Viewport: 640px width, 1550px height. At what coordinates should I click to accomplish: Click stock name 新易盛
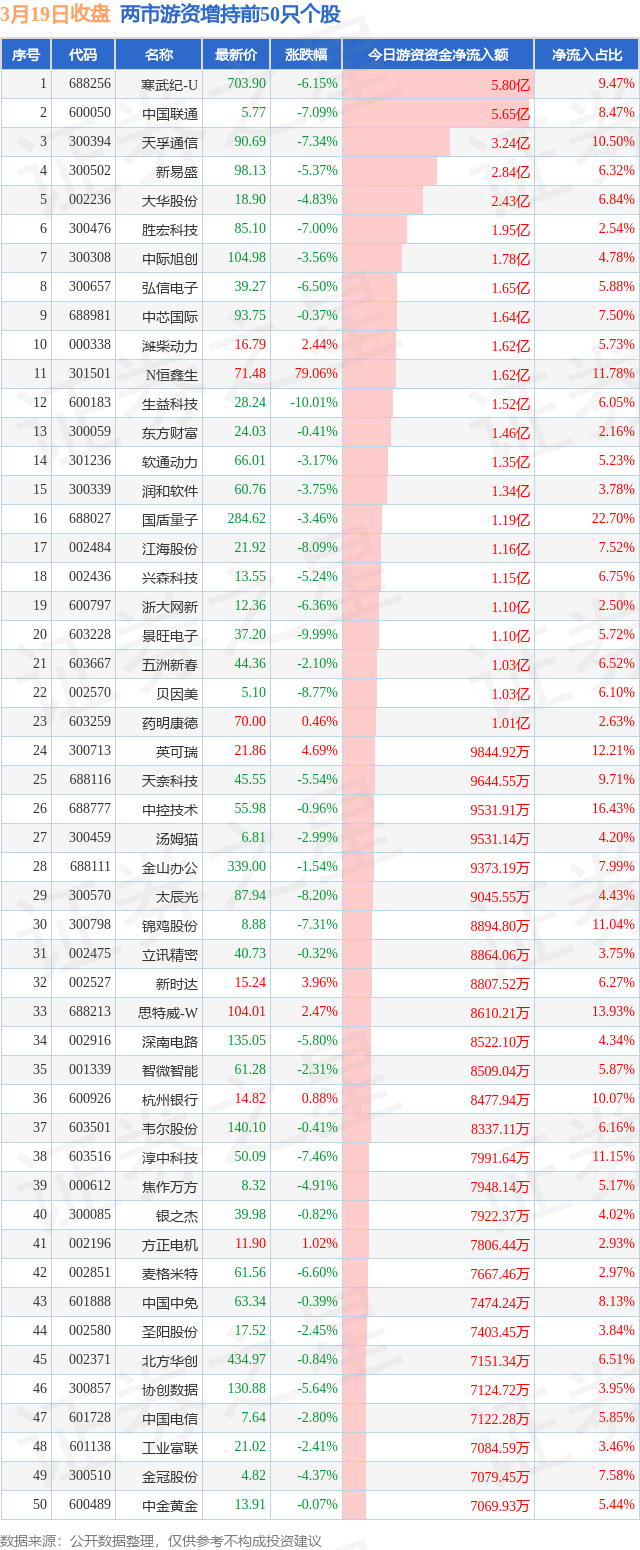[x=177, y=172]
